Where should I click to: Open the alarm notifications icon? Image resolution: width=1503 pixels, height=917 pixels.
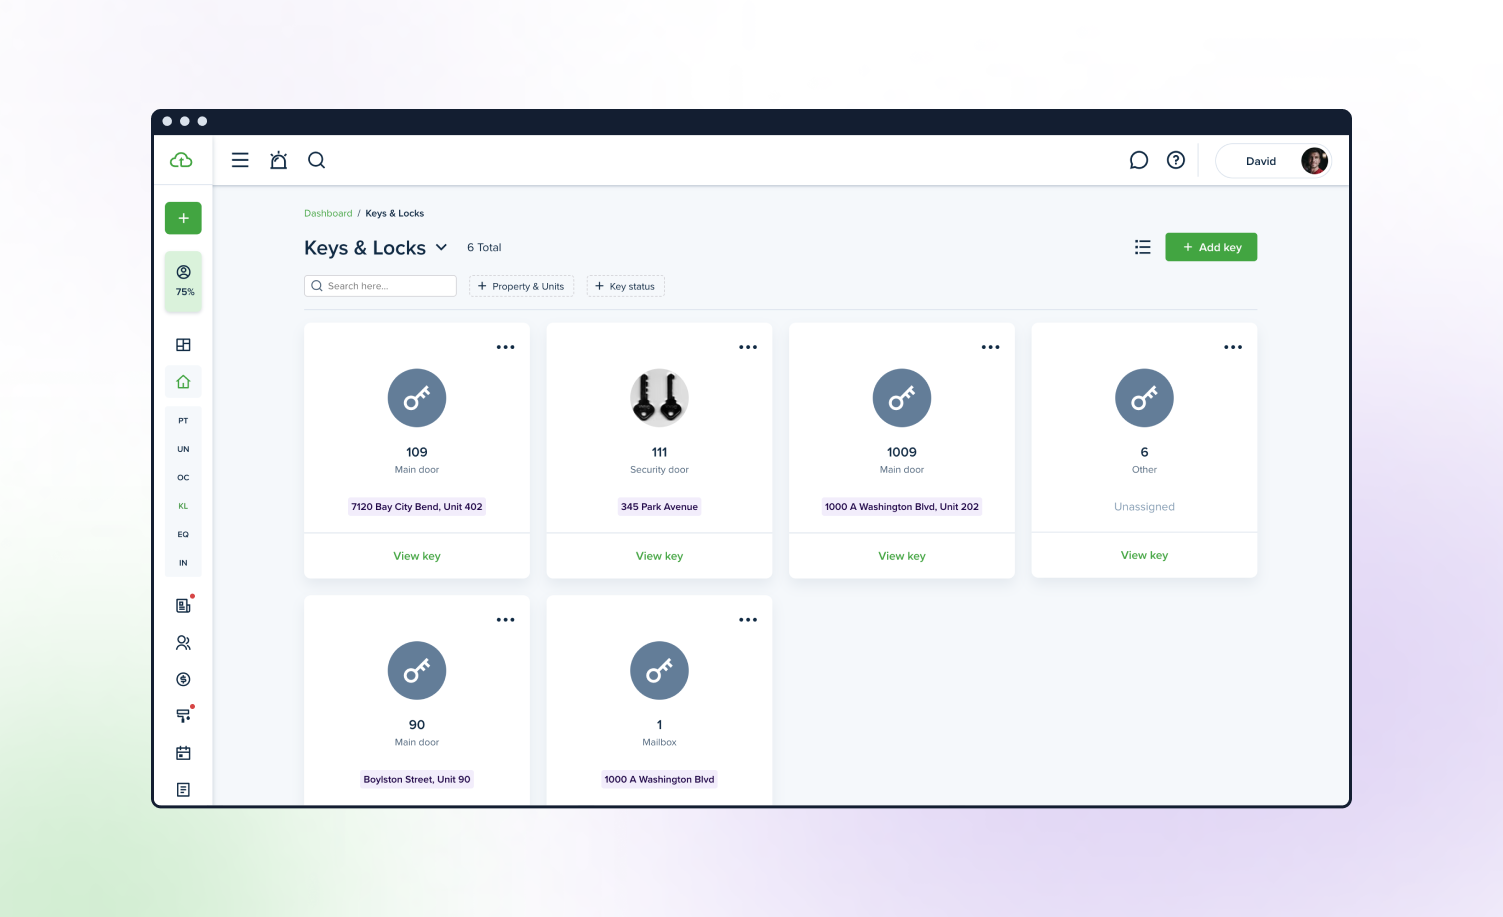279,160
